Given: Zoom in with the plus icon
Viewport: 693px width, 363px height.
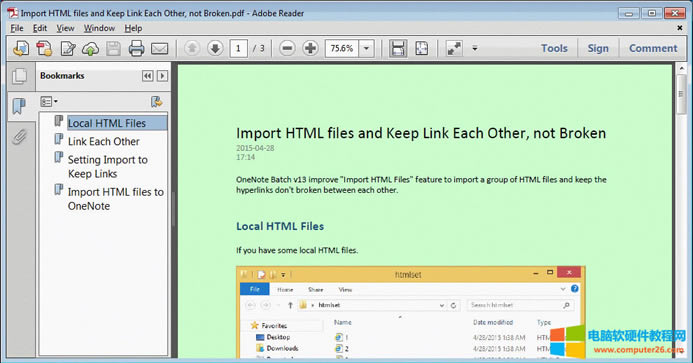Looking at the screenshot, I should (310, 48).
